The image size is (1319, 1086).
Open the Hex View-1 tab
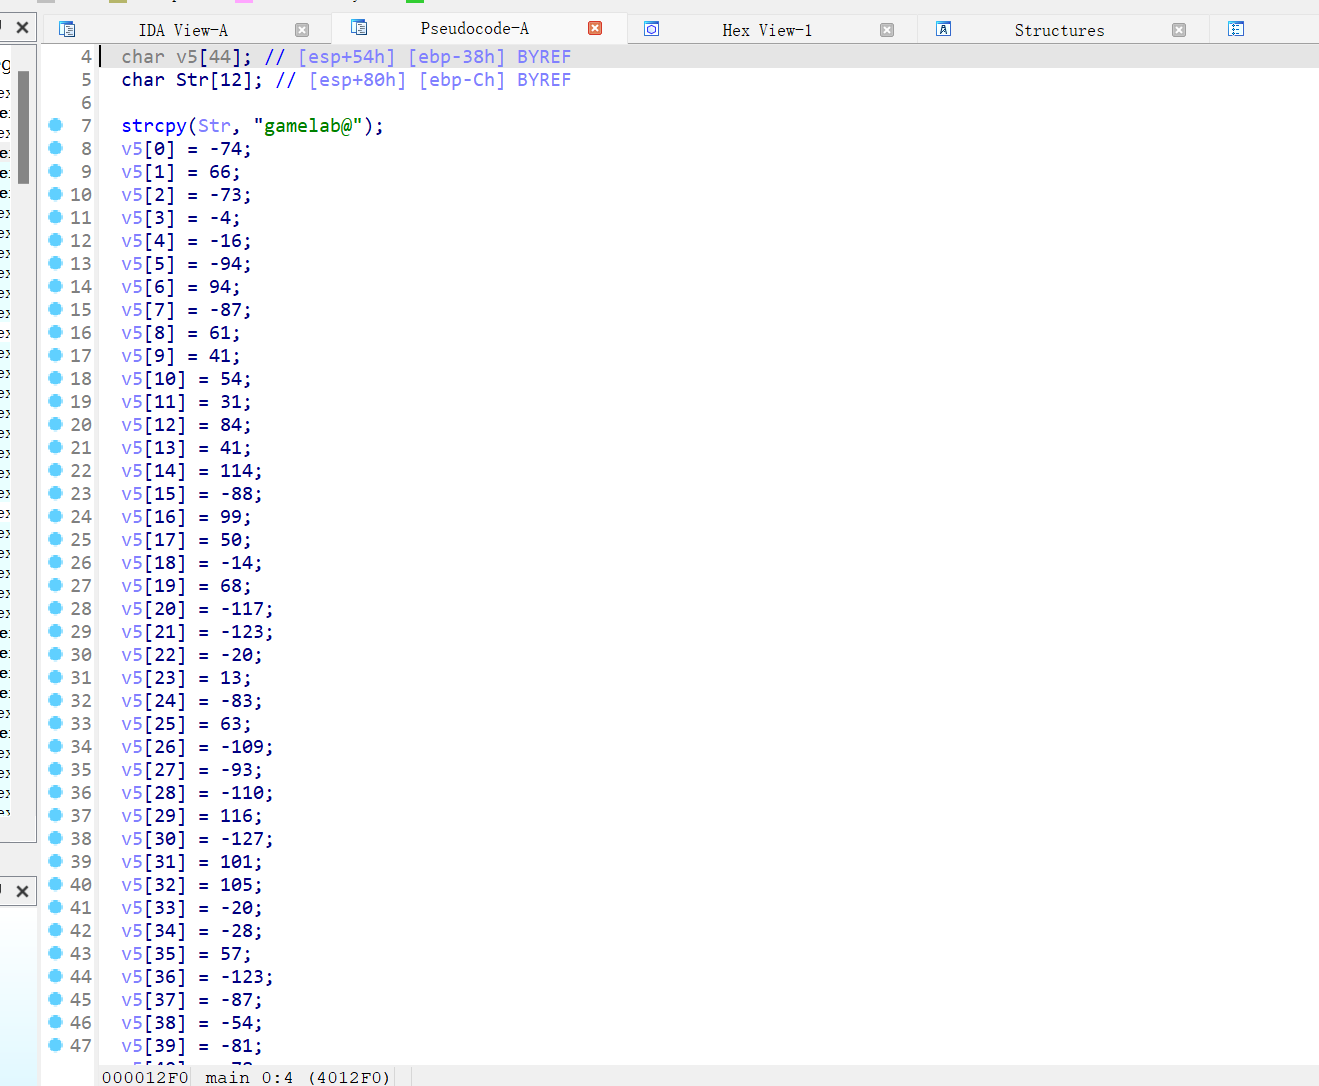coord(767,30)
